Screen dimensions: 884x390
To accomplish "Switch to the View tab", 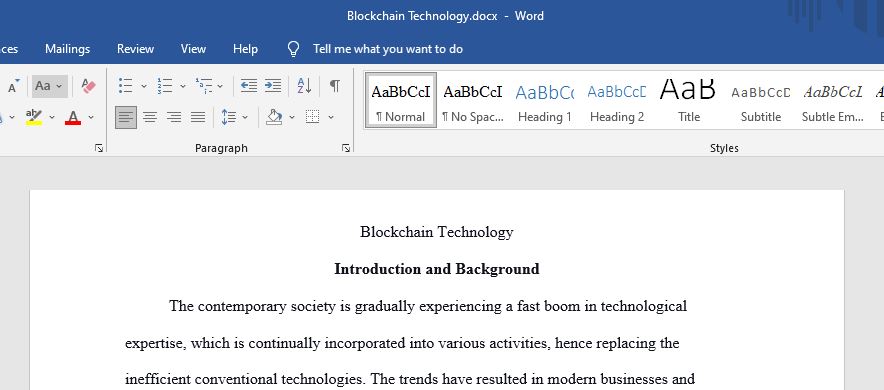I will point(193,49).
